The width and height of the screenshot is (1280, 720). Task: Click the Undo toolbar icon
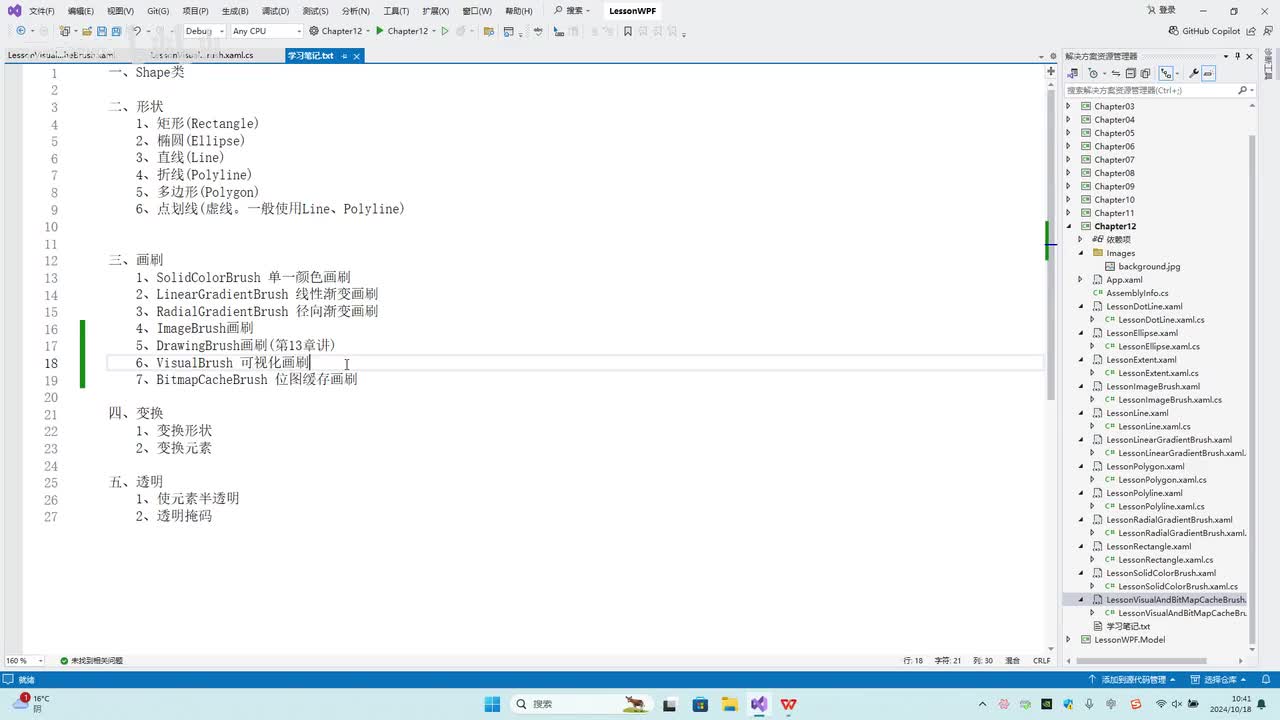(138, 31)
